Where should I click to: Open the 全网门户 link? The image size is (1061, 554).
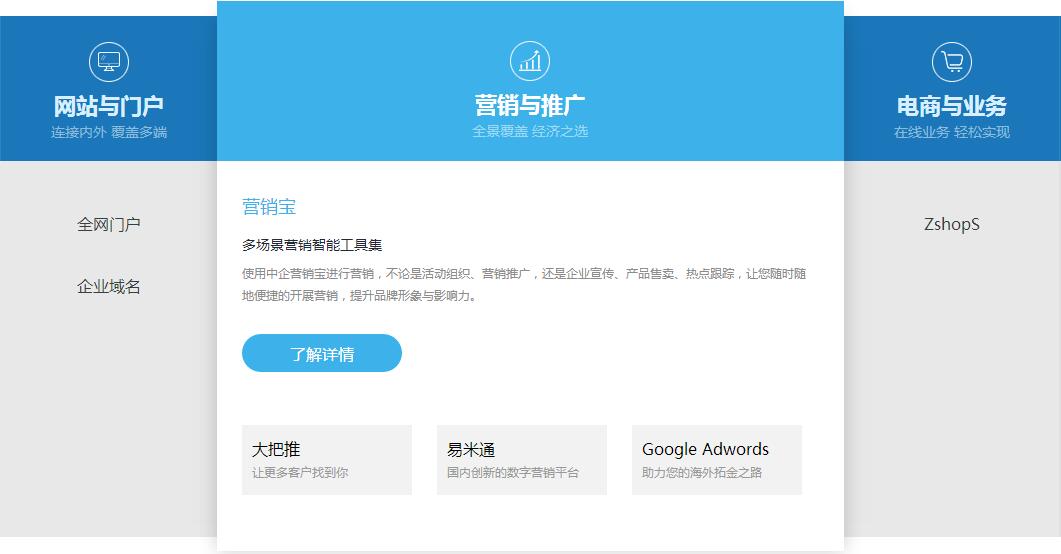coord(108,224)
